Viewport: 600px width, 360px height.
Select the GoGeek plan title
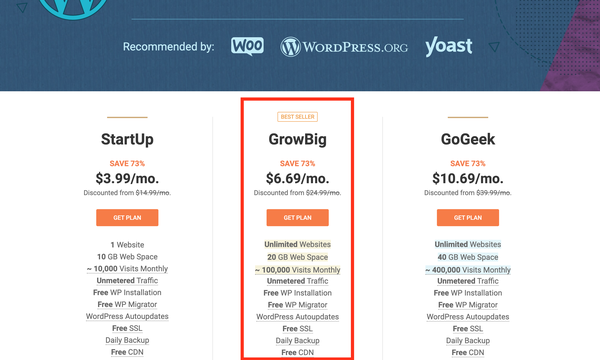click(x=468, y=139)
